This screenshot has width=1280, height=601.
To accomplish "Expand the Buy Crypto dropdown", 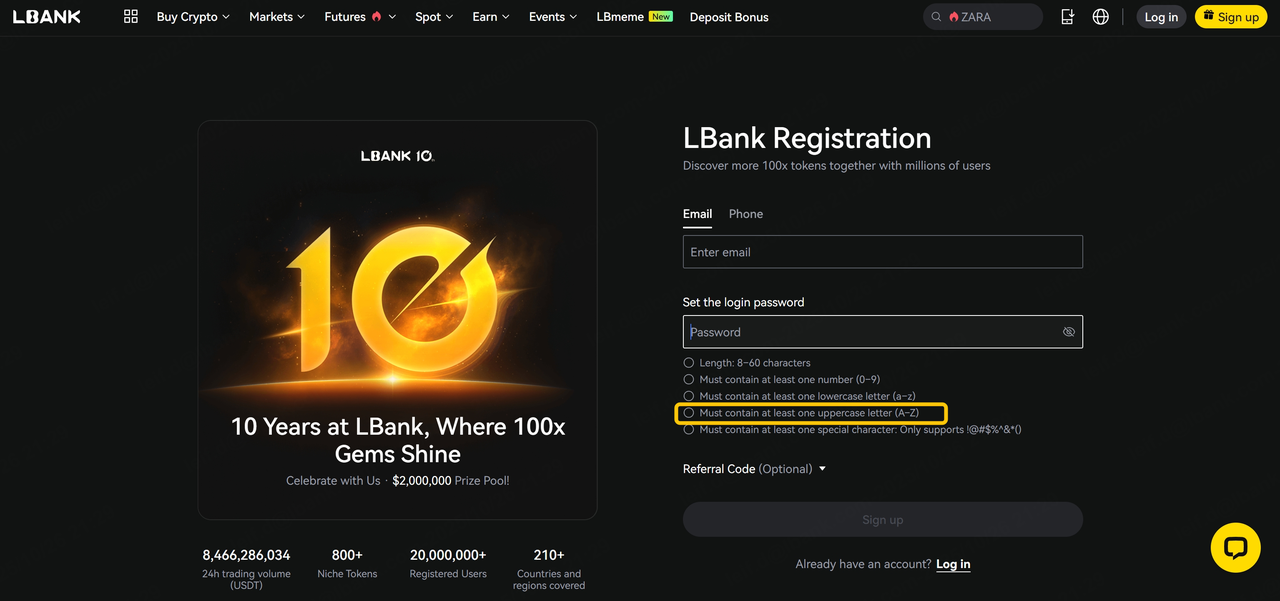I will (193, 17).
